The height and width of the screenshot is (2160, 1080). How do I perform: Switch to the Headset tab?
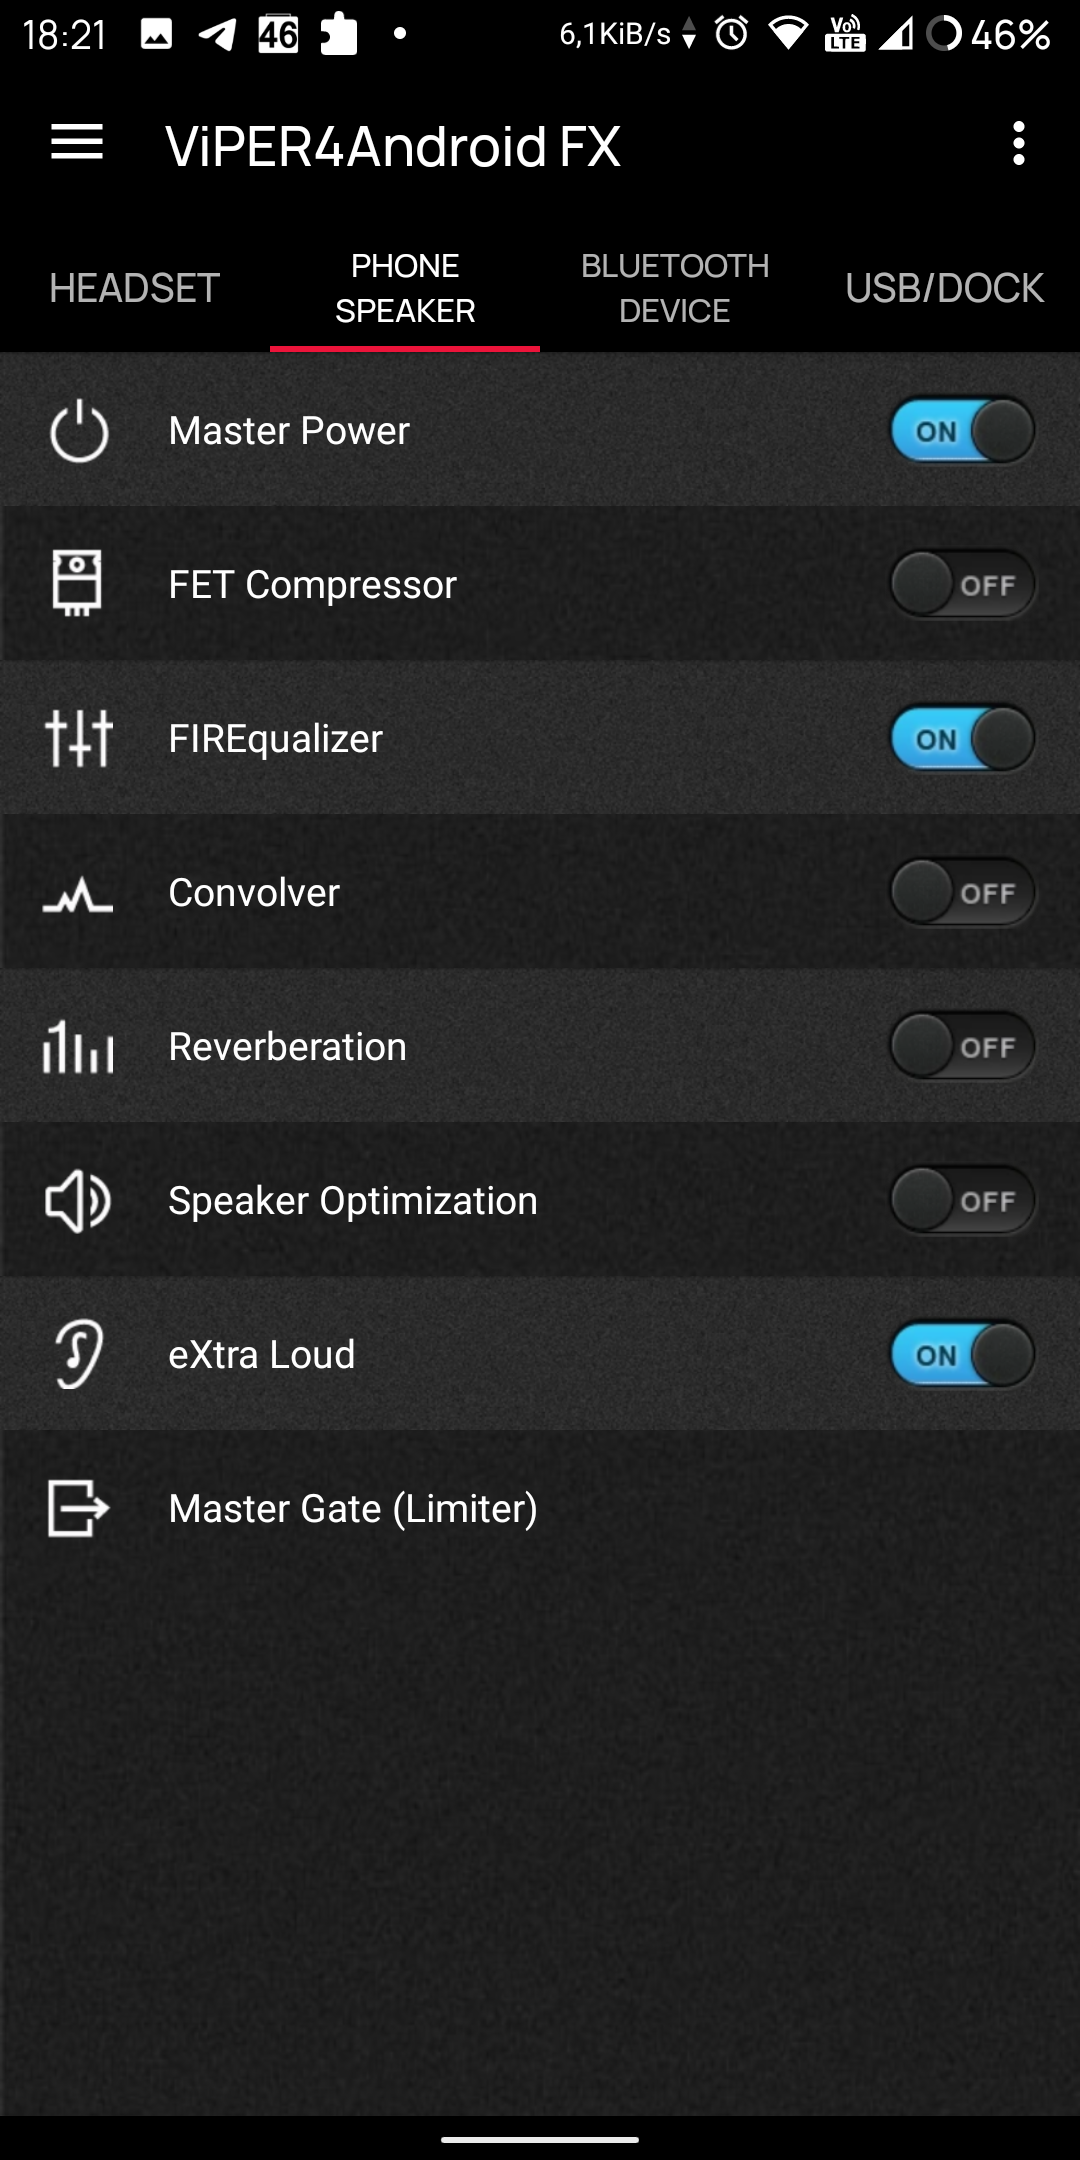click(135, 288)
